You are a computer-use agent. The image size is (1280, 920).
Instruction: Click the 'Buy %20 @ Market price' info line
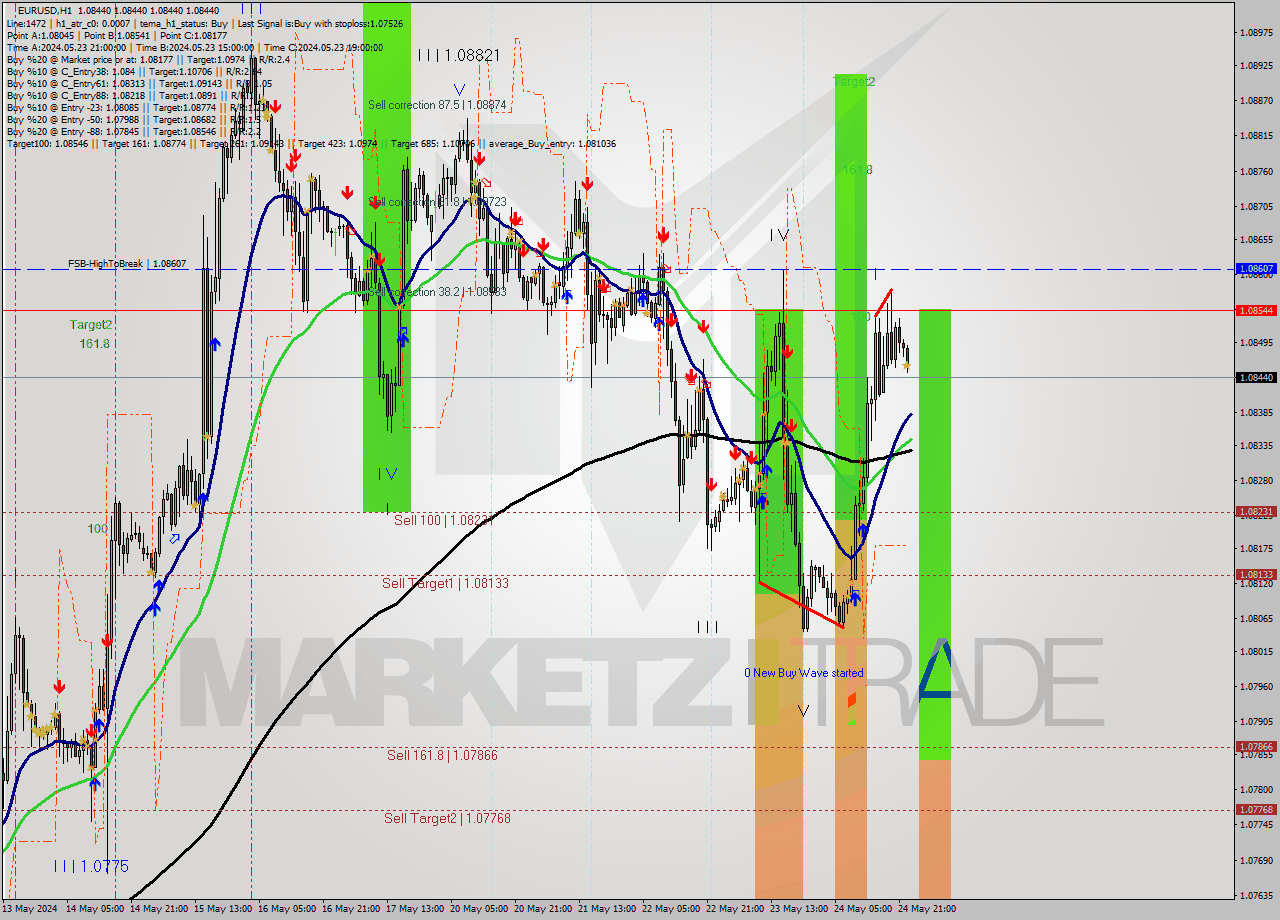pos(147,59)
